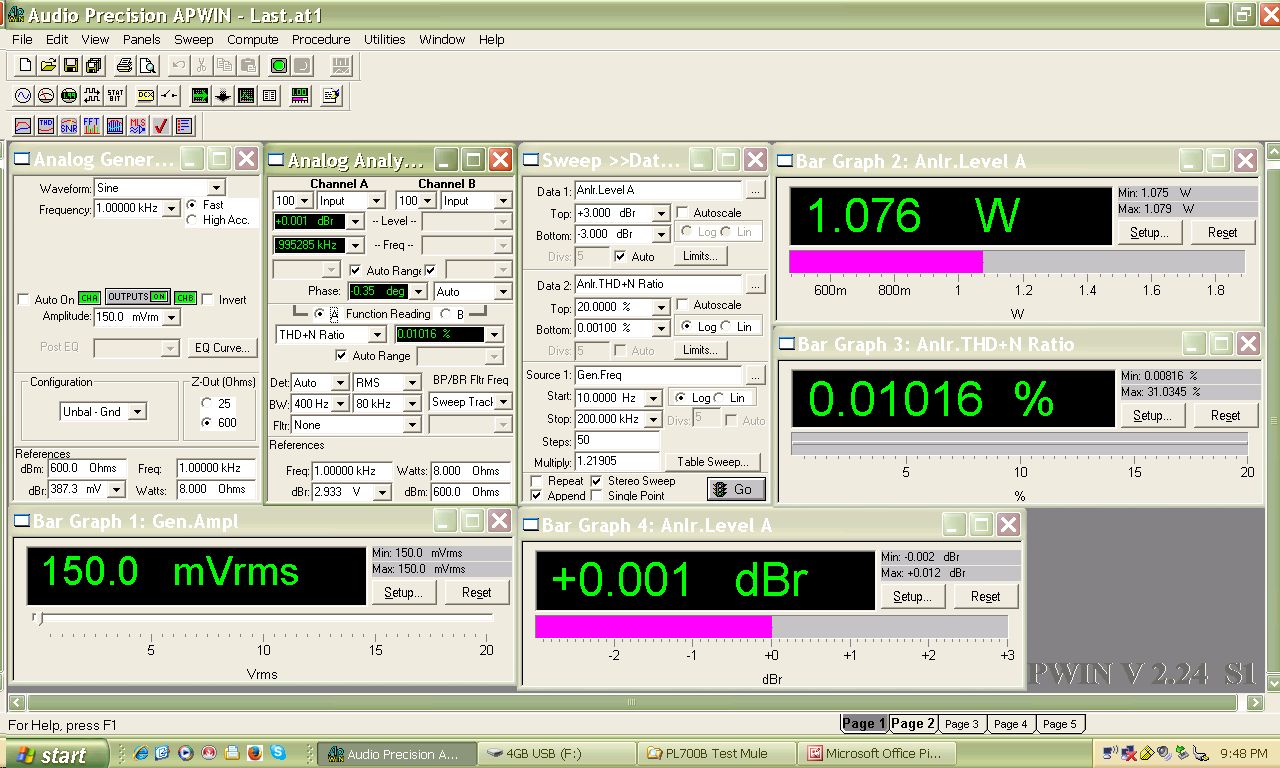The width and height of the screenshot is (1280, 768).
Task: Open the Unbal - Gnd configuration dropdown
Action: pyautogui.click(x=138, y=411)
